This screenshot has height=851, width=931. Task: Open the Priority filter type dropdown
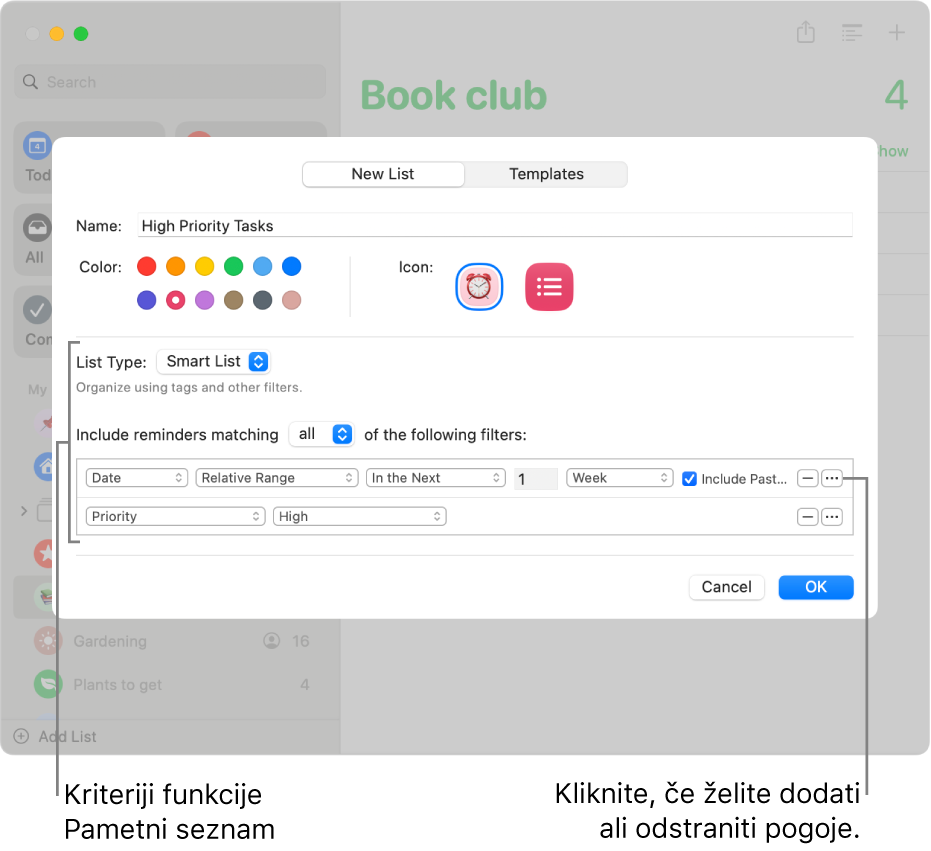coord(175,516)
